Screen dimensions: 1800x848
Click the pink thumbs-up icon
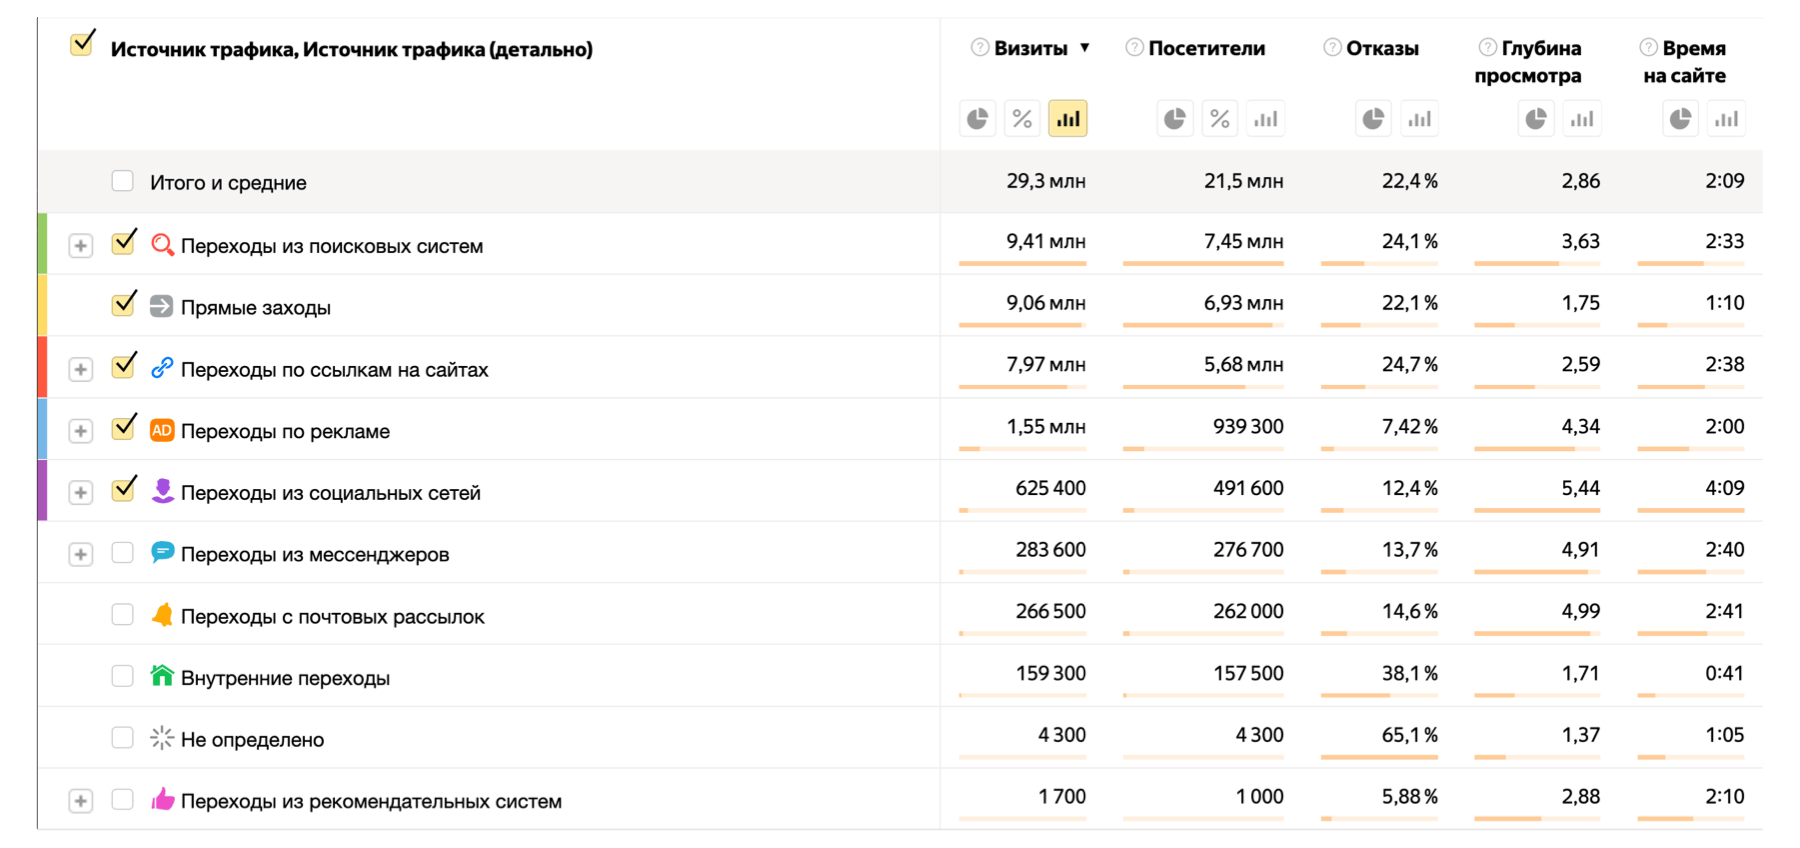pyautogui.click(x=162, y=799)
